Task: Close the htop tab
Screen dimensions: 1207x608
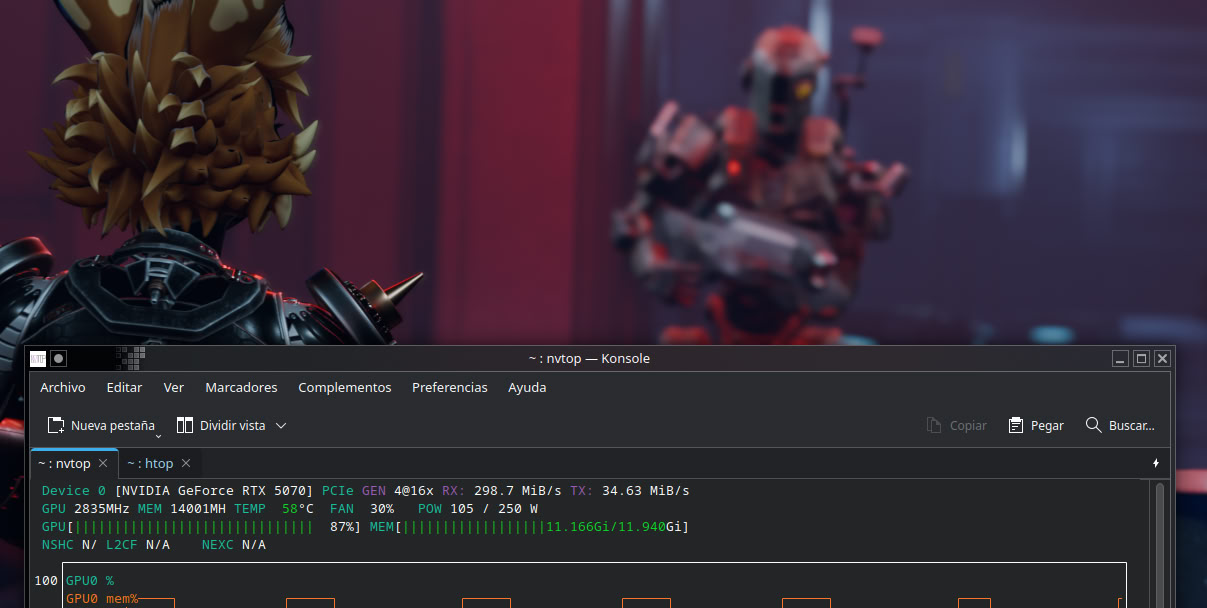Action: coord(186,463)
